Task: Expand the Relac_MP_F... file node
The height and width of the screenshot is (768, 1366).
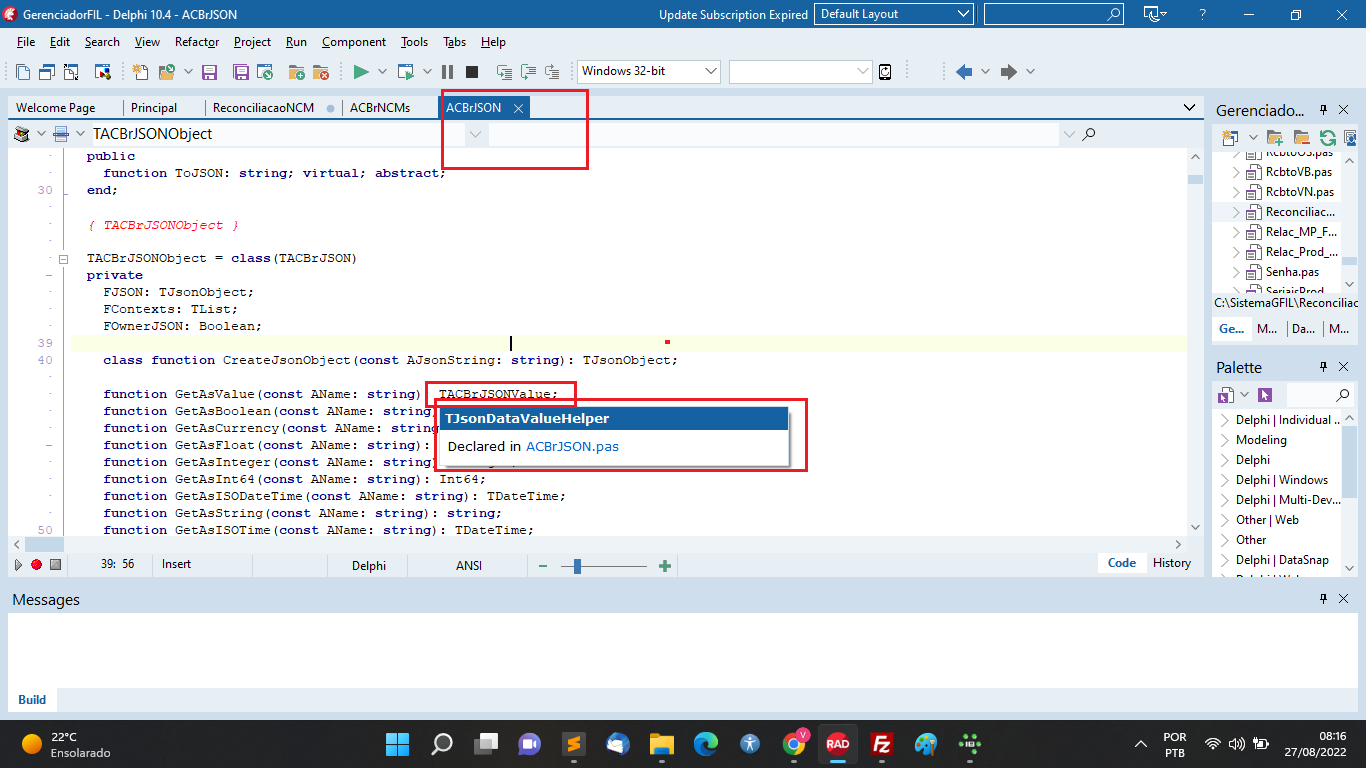Action: [1236, 232]
